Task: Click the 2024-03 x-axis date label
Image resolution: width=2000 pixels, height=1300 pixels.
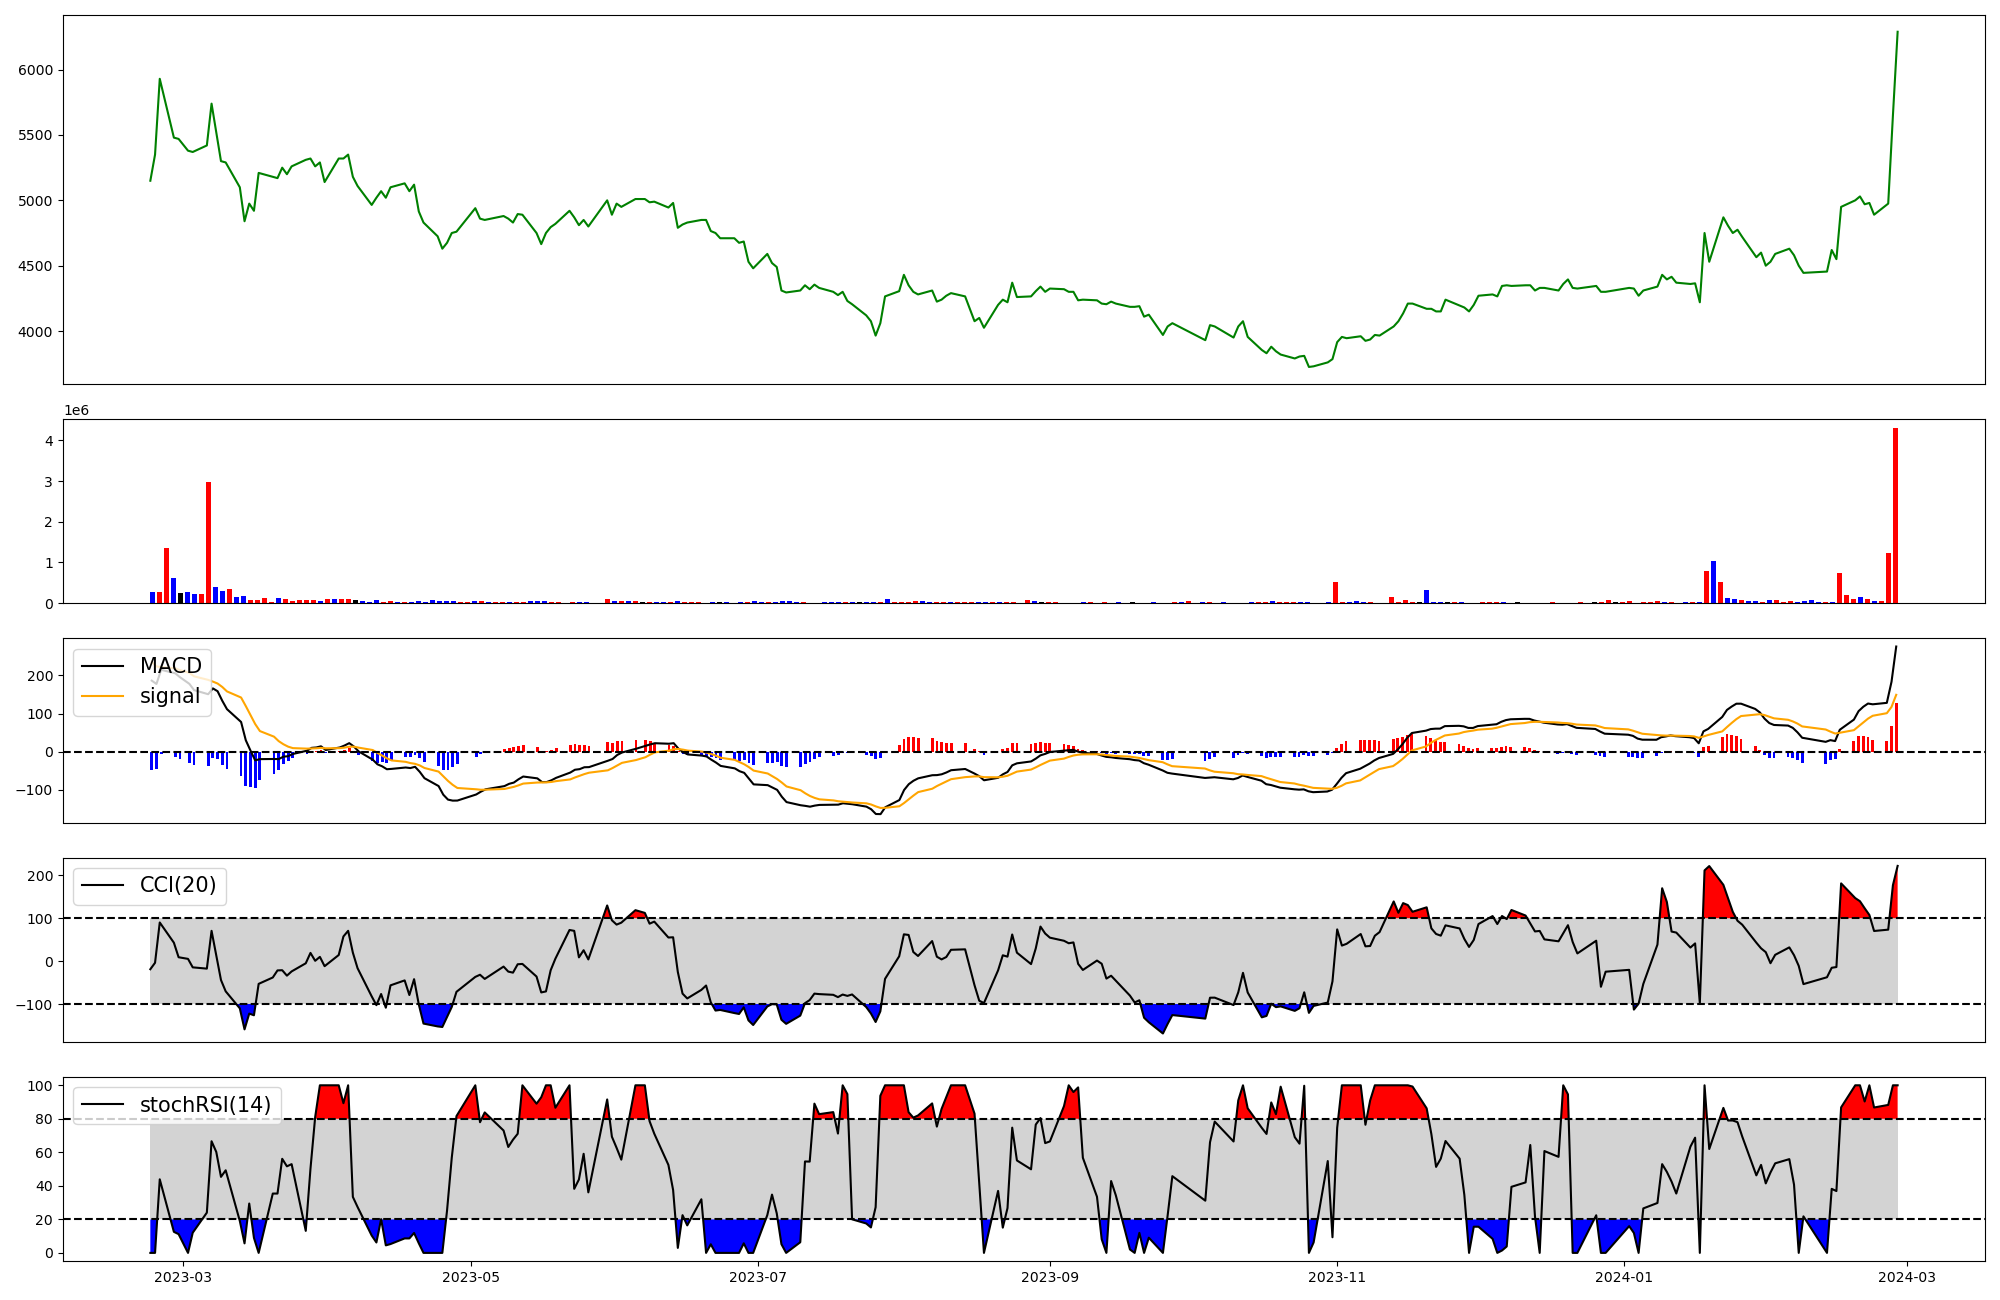Action: pyautogui.click(x=1908, y=1277)
